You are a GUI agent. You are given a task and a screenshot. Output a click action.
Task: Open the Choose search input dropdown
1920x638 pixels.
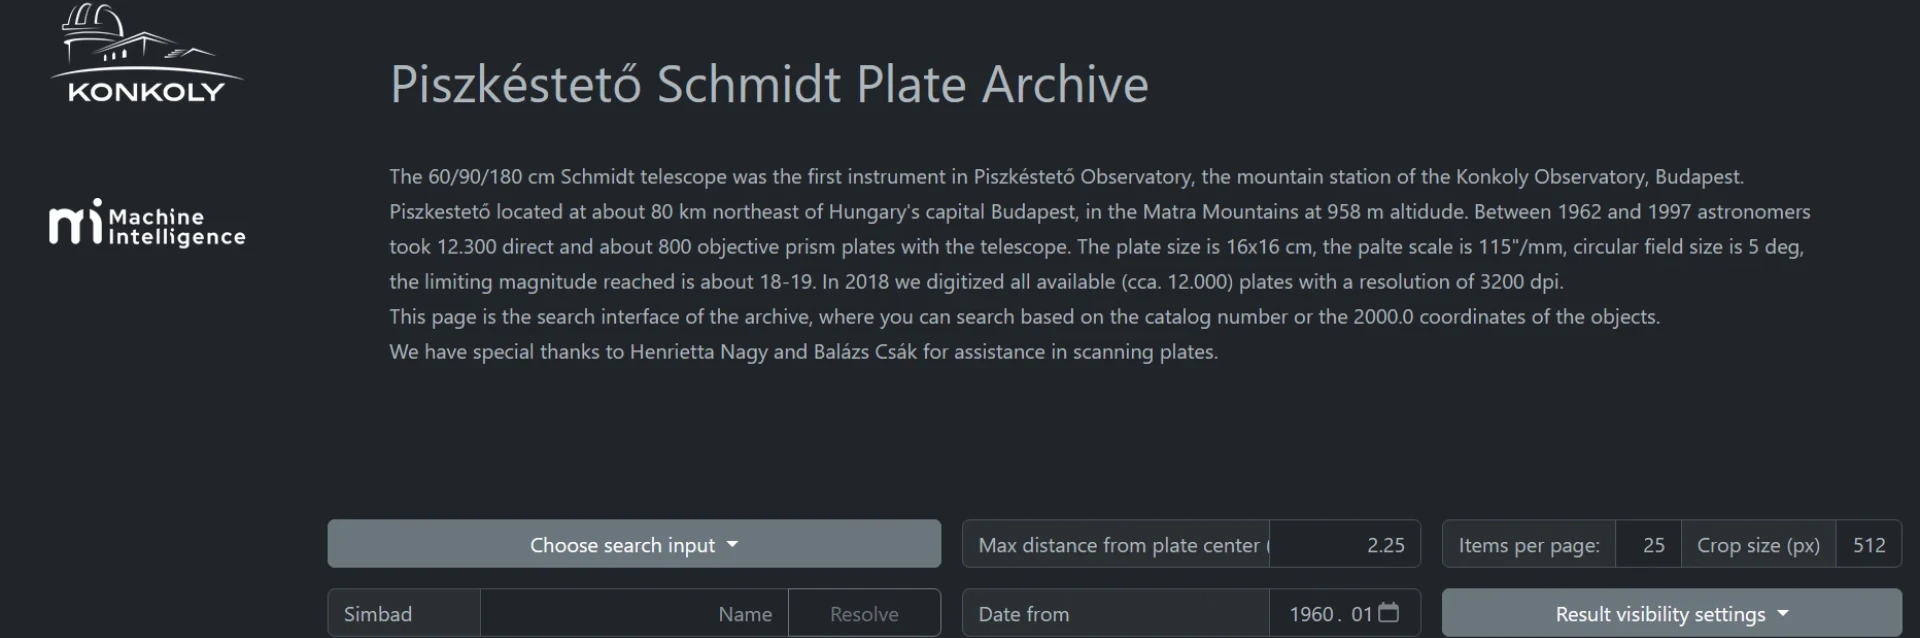[x=633, y=545]
